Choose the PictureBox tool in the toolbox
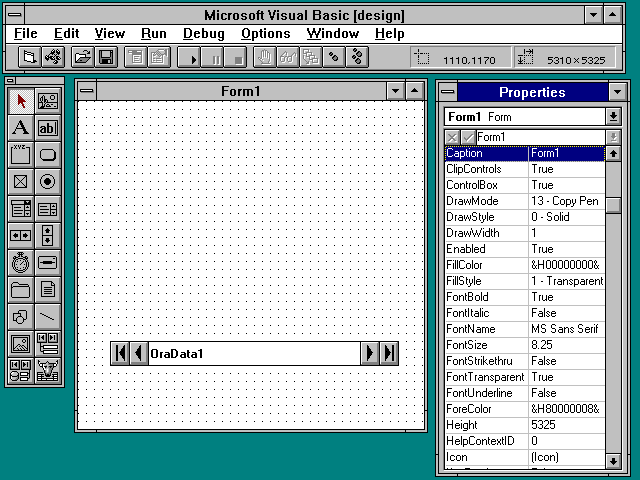 pyautogui.click(x=47, y=101)
